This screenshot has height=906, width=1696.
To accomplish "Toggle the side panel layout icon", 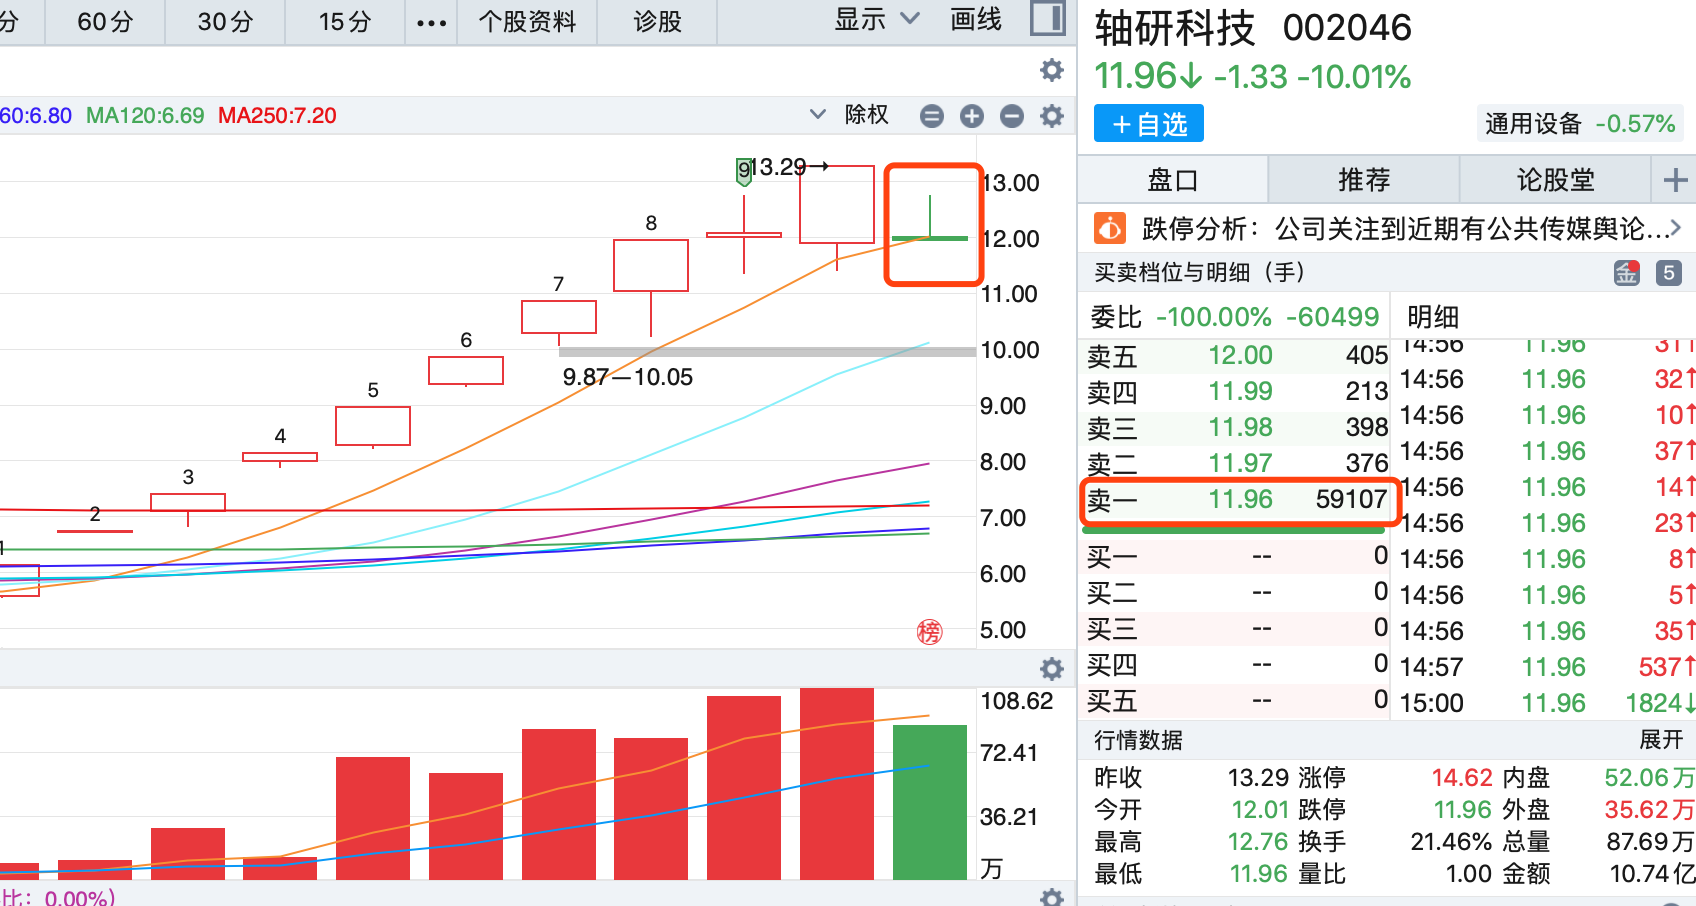I will pyautogui.click(x=1047, y=19).
